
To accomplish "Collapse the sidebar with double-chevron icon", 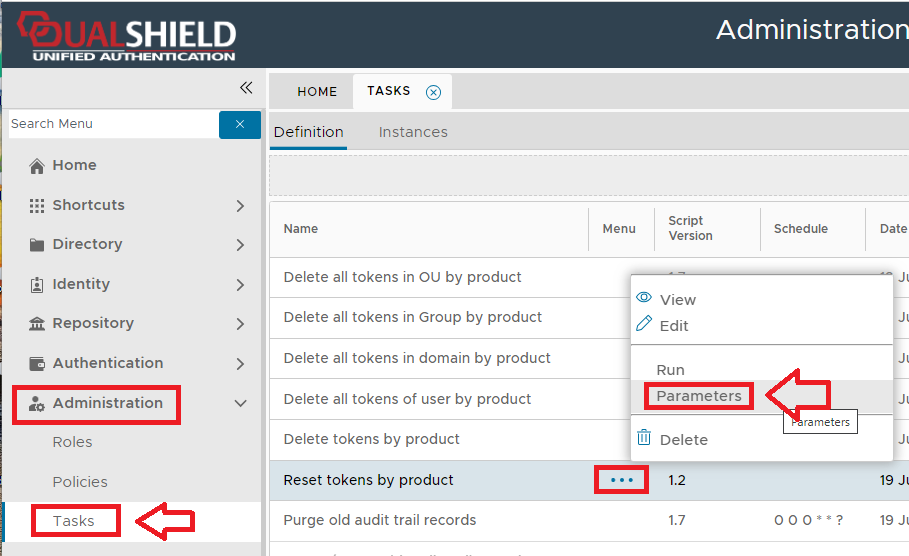I will pos(246,88).
